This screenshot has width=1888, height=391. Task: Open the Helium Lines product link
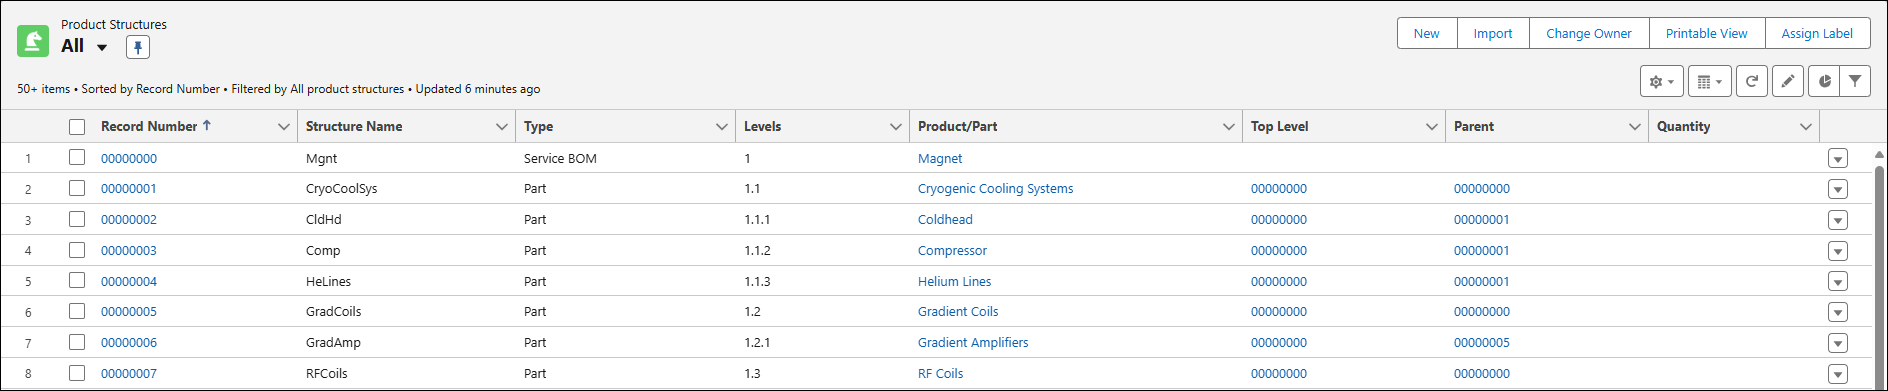coord(954,281)
